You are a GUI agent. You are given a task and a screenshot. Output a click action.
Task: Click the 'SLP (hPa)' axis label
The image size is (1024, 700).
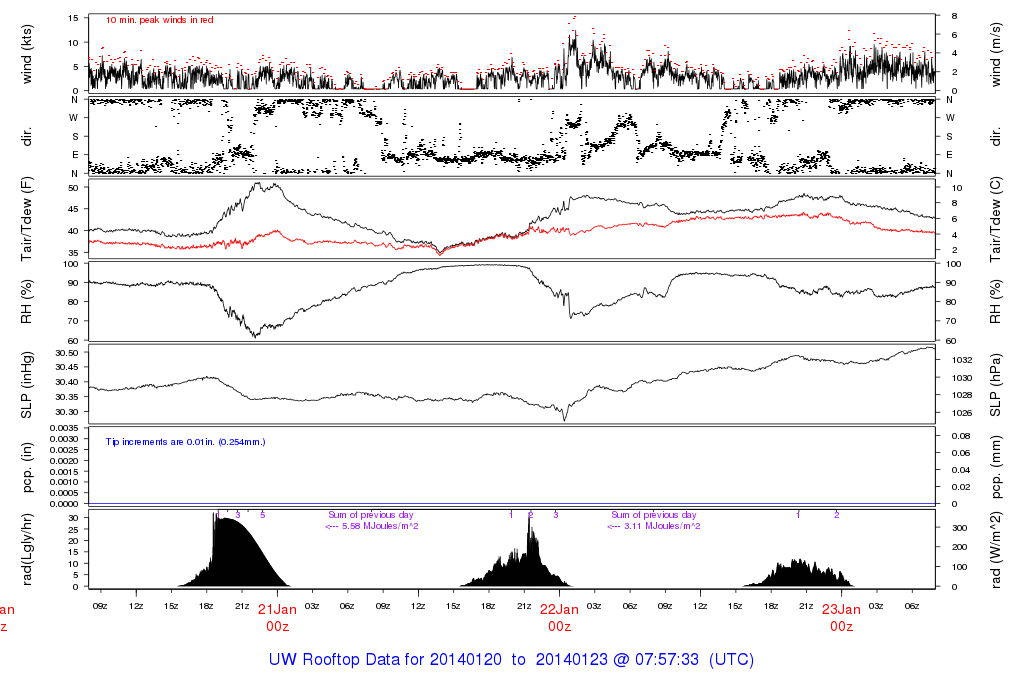(995, 385)
